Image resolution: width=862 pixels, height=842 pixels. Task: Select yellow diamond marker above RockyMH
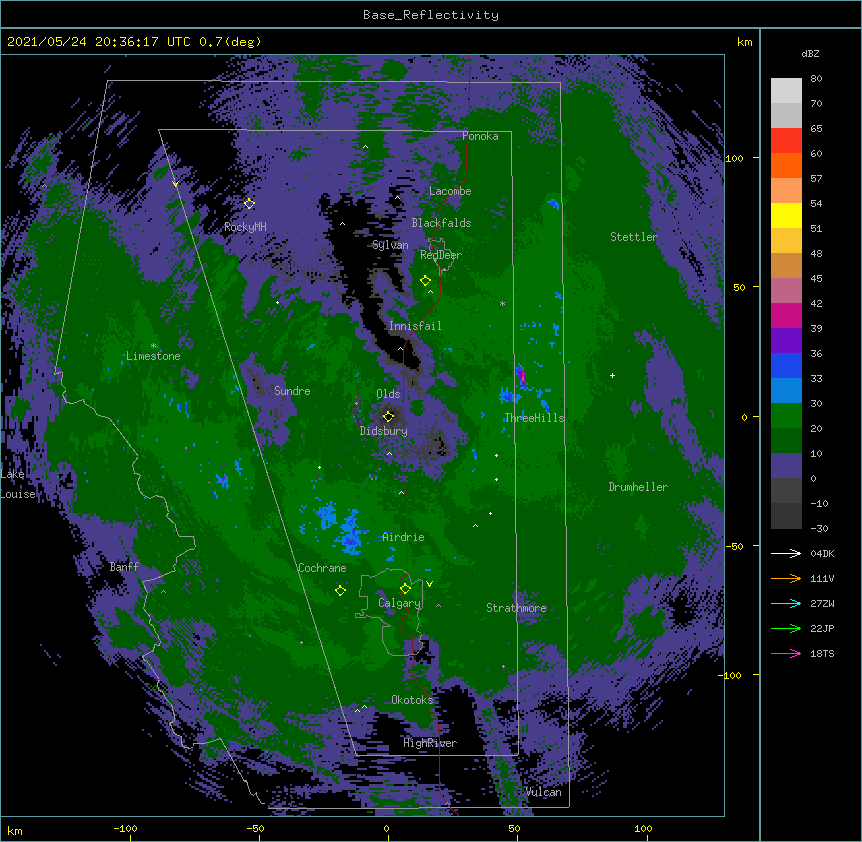[x=249, y=203]
